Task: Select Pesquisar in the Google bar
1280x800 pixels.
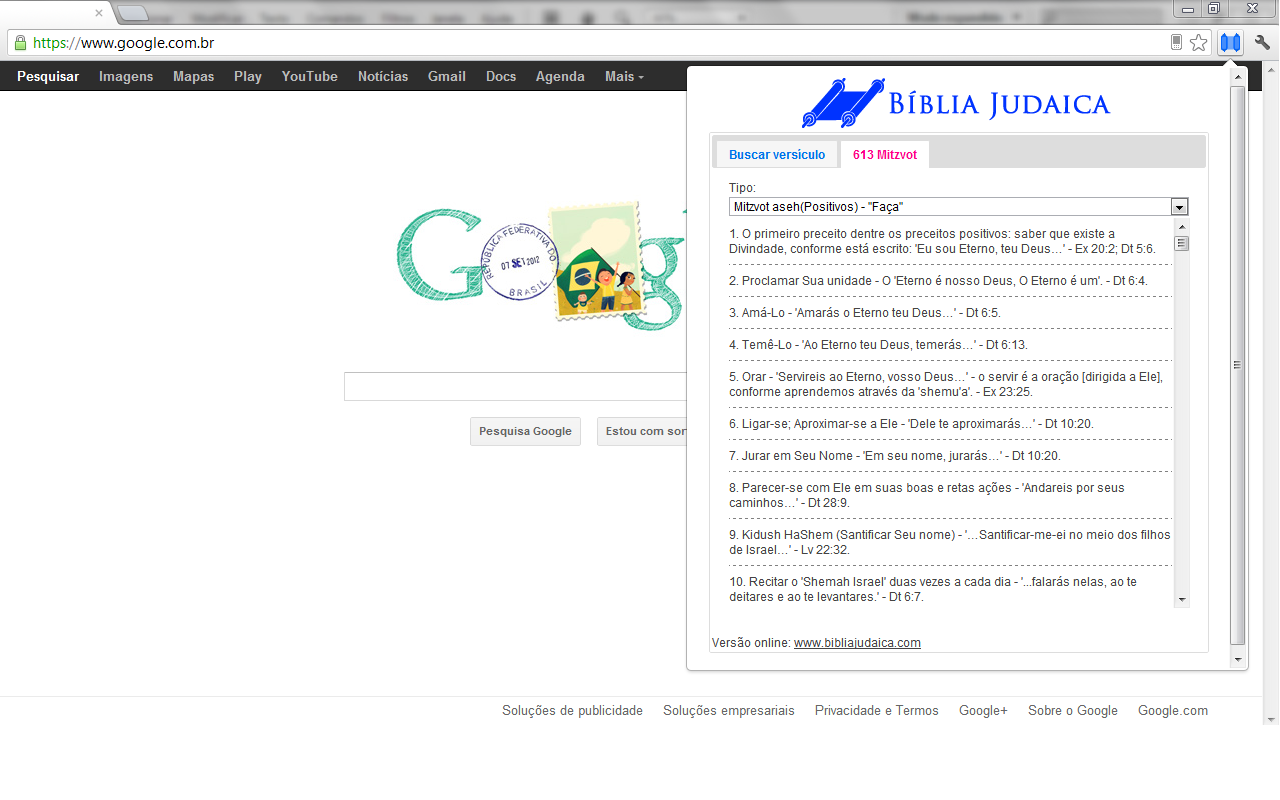Action: [x=48, y=76]
